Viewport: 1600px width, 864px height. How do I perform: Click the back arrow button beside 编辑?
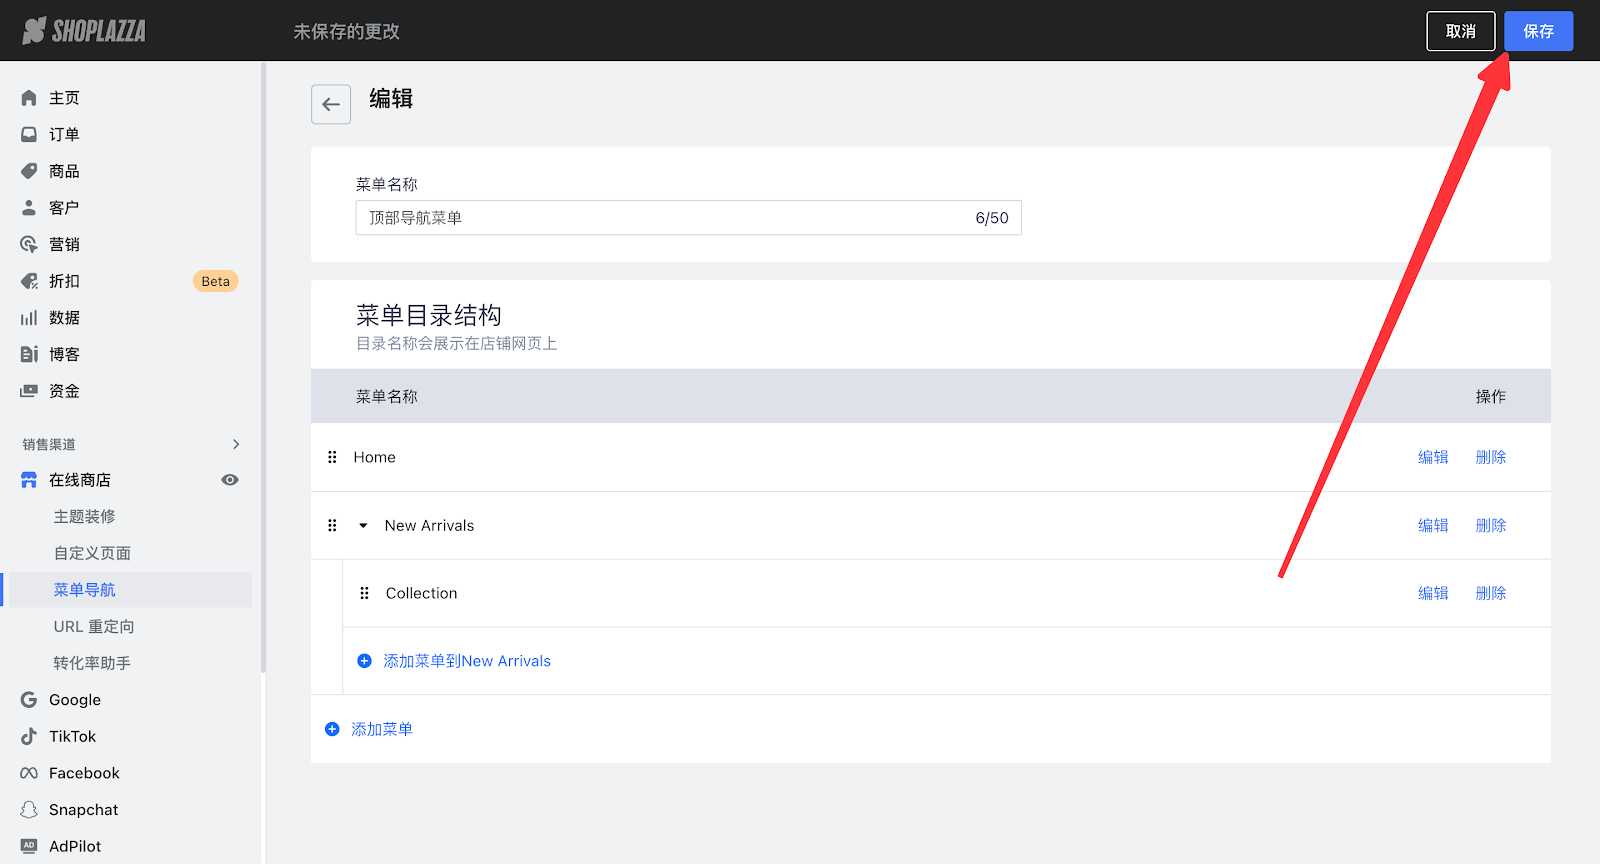pyautogui.click(x=331, y=104)
